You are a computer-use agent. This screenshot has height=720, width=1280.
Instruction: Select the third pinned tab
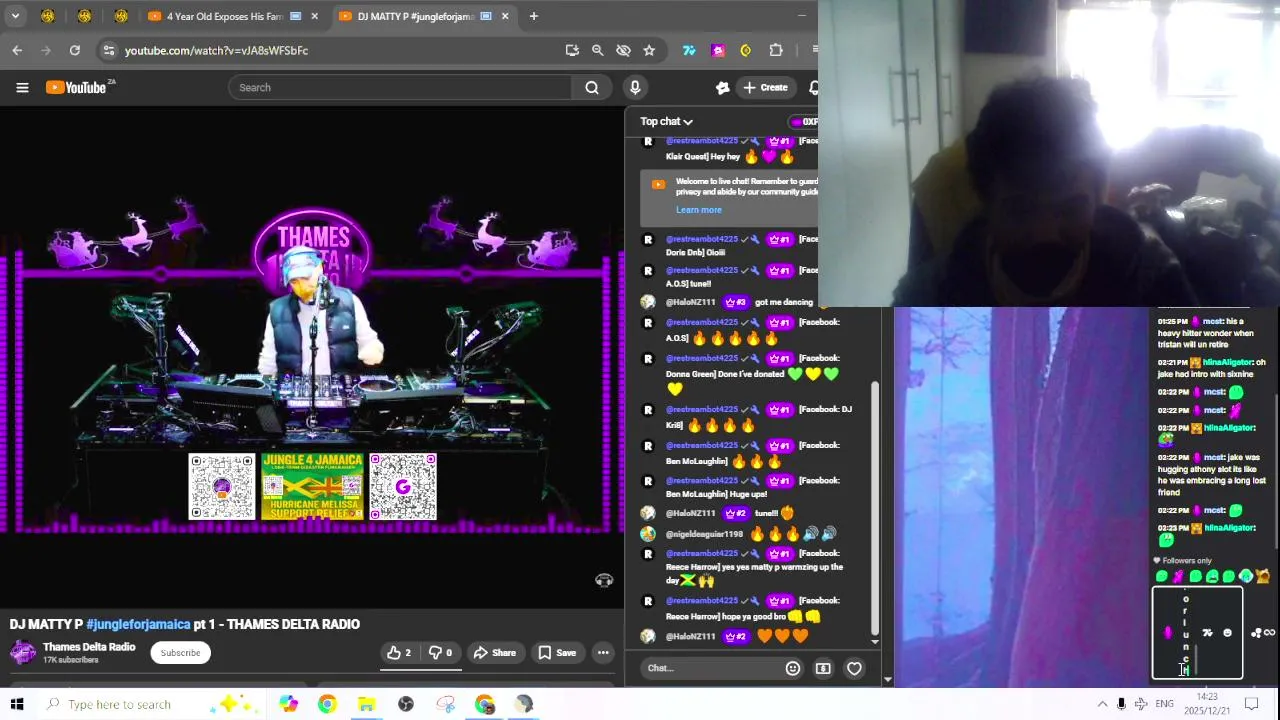click(x=121, y=16)
